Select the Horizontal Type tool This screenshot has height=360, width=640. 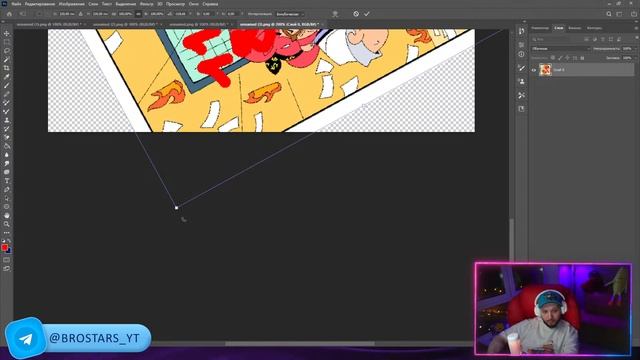coord(7,181)
